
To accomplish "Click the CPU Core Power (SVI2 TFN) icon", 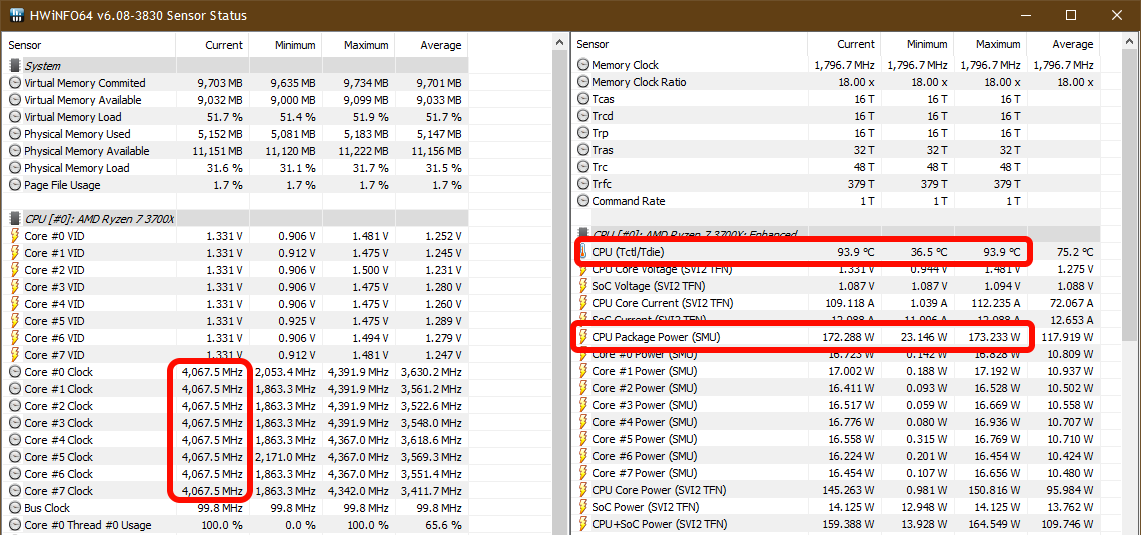I will (583, 490).
